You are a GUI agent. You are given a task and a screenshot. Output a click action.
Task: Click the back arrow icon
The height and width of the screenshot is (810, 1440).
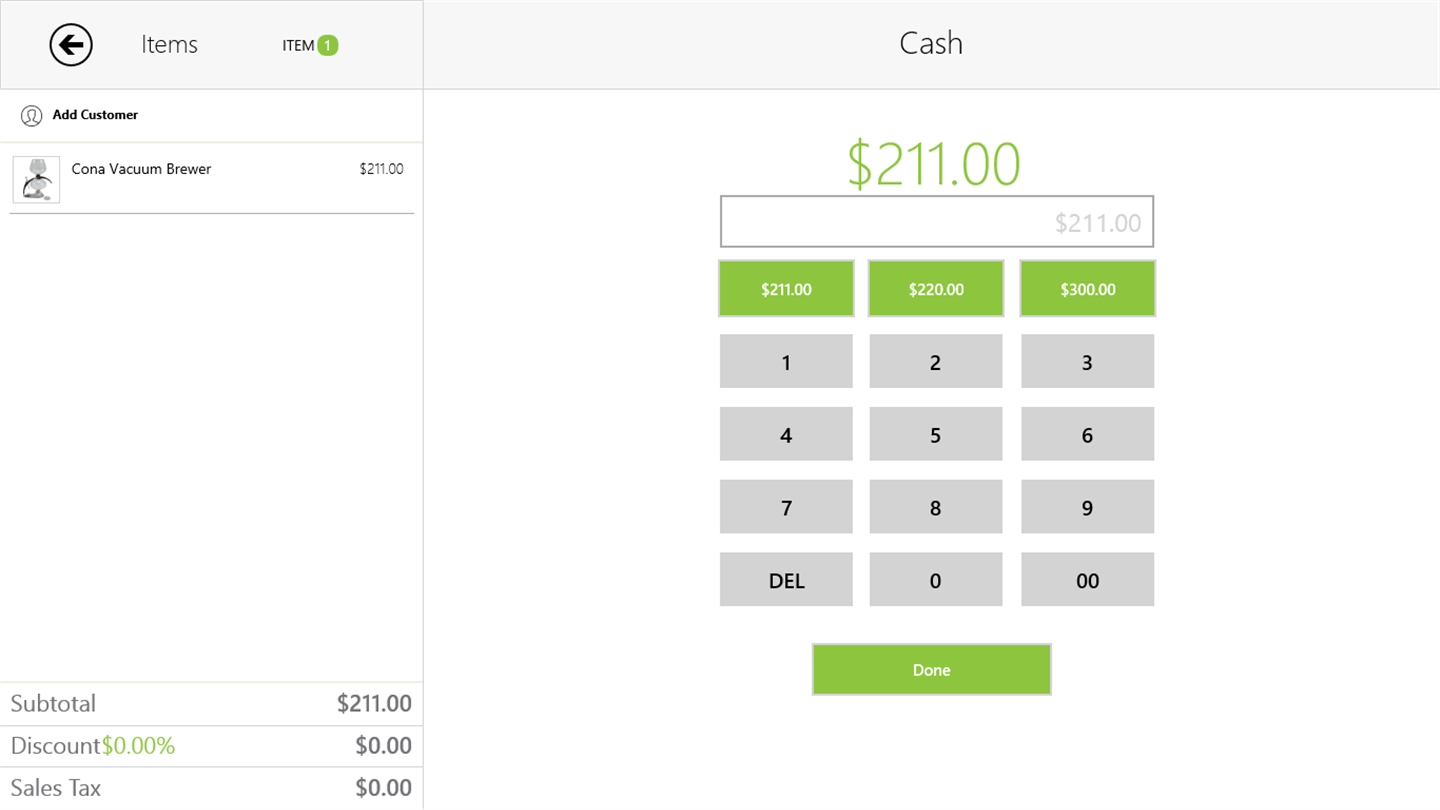click(71, 45)
